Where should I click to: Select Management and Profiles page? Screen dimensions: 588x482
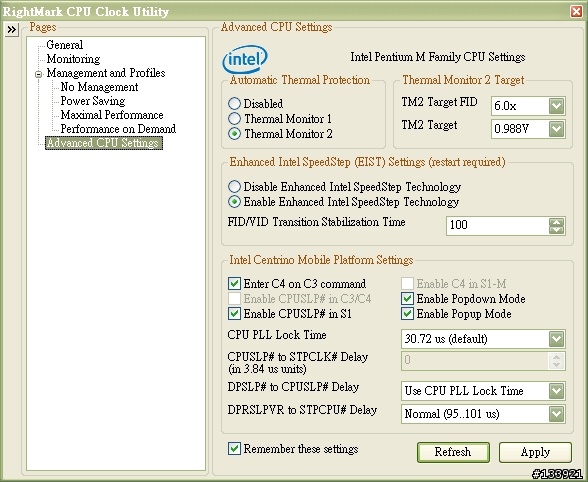(106, 73)
